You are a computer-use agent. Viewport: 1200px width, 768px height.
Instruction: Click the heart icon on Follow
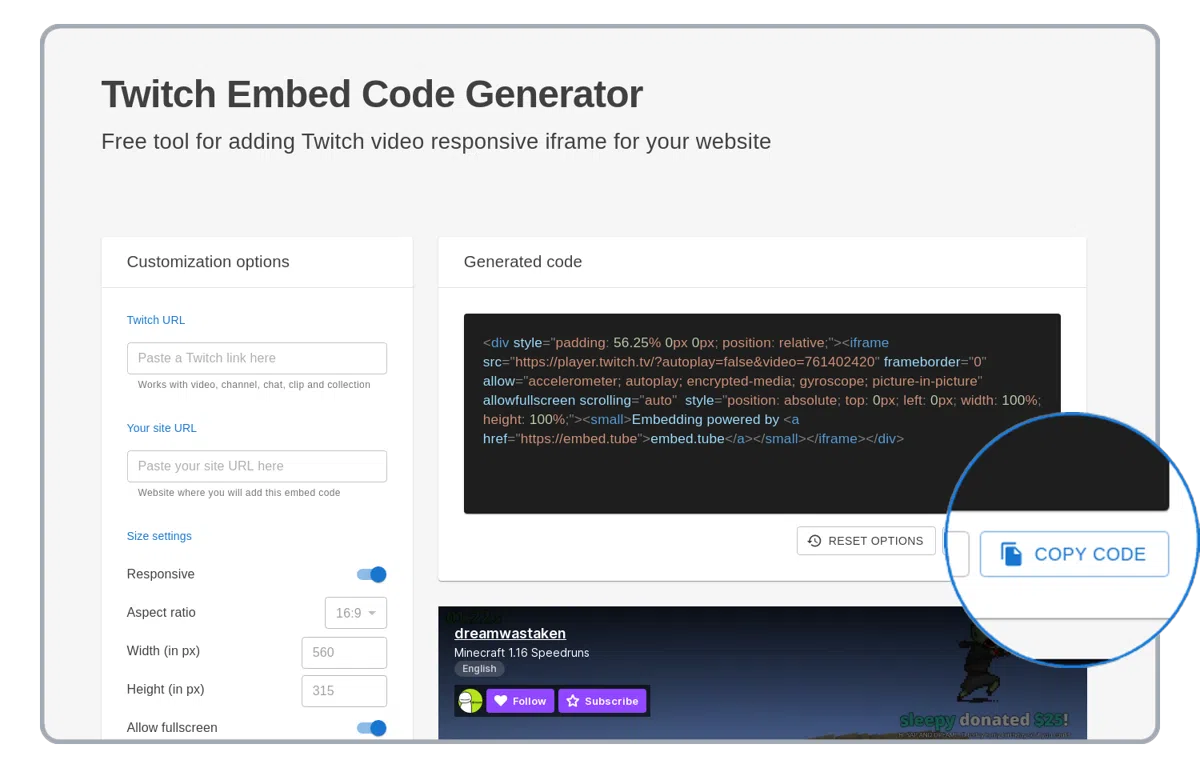pos(500,701)
